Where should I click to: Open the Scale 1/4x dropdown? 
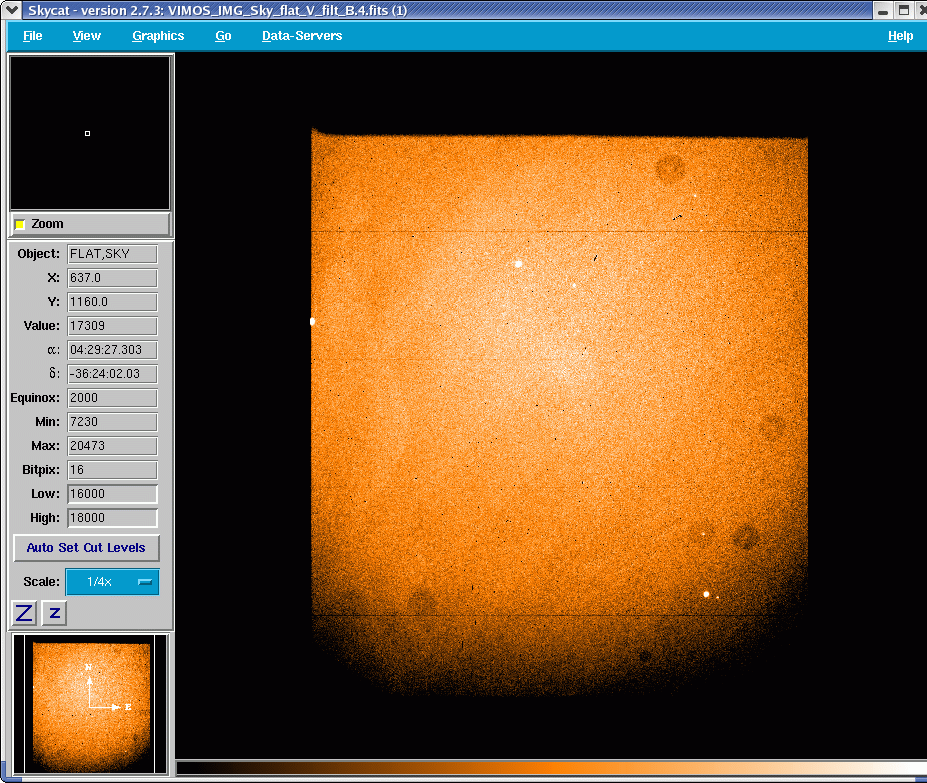point(112,582)
